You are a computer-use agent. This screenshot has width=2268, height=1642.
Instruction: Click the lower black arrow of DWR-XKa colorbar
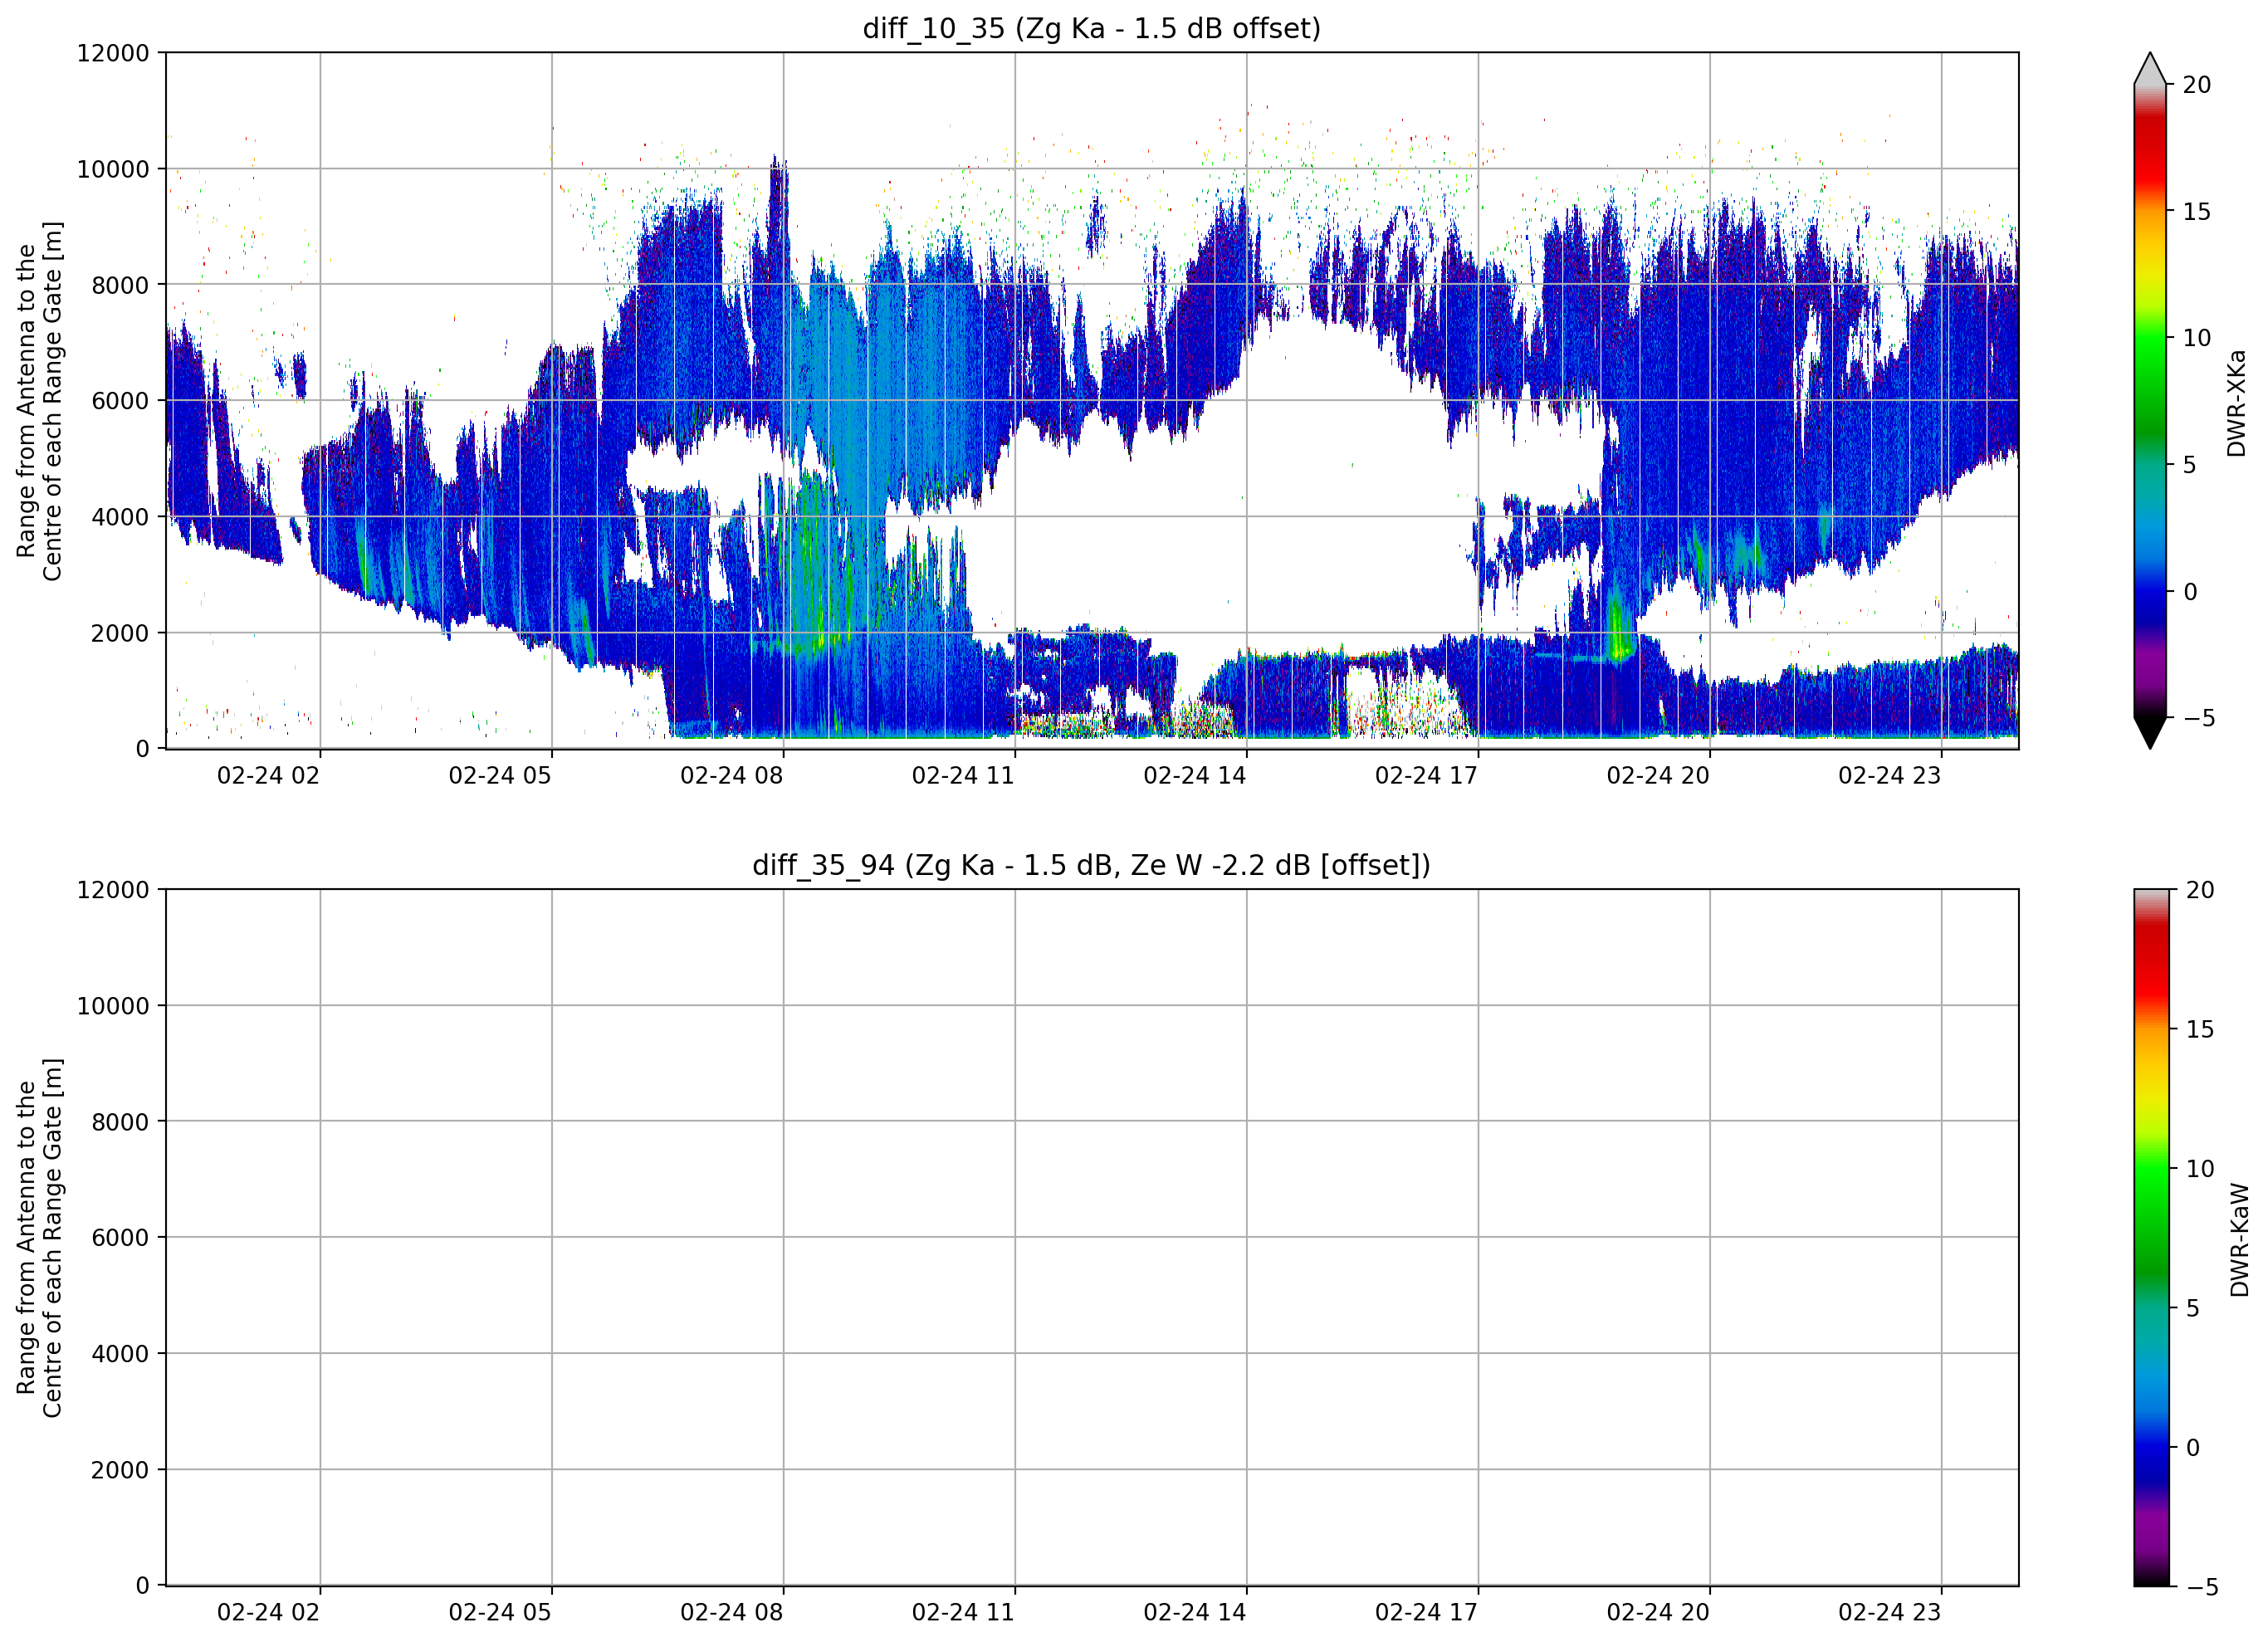(x=2150, y=733)
